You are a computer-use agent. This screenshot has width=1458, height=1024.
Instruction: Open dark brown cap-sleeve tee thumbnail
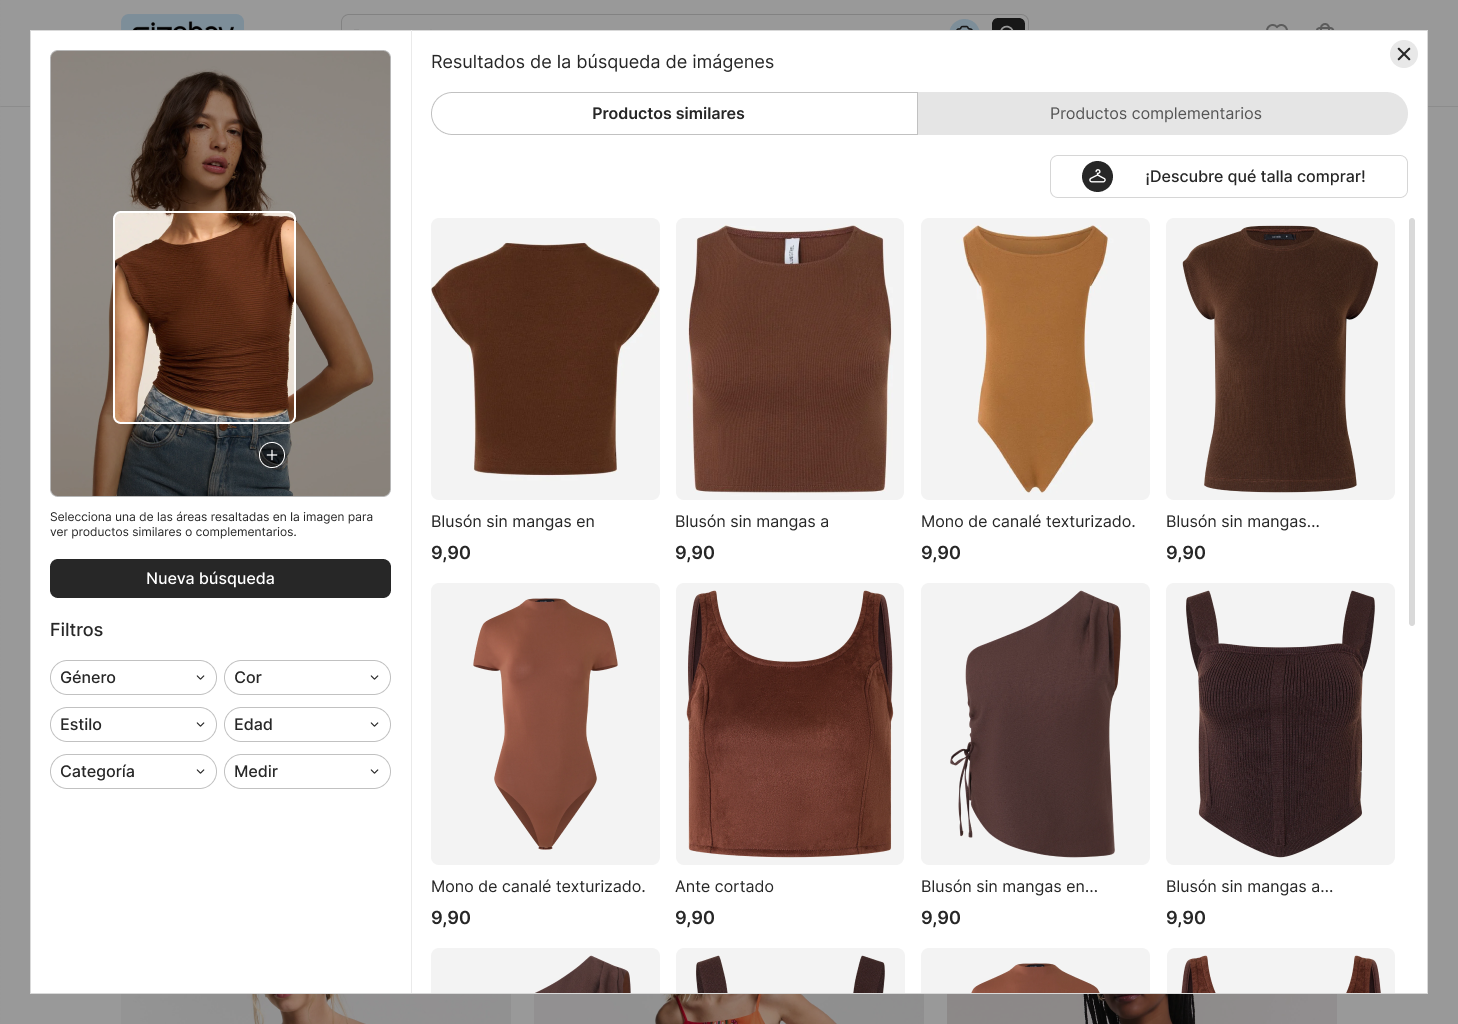(1280, 359)
